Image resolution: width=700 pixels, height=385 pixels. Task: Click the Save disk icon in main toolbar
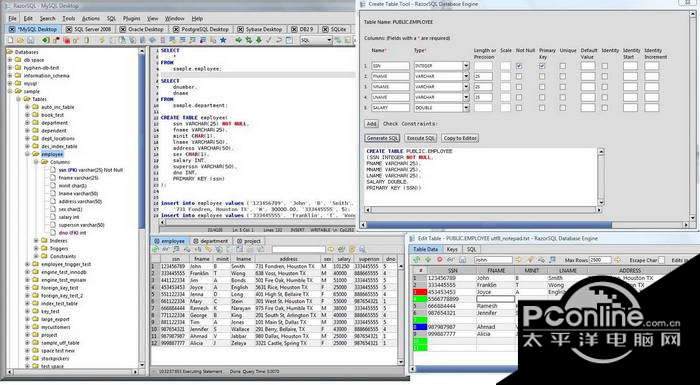tap(30, 40)
